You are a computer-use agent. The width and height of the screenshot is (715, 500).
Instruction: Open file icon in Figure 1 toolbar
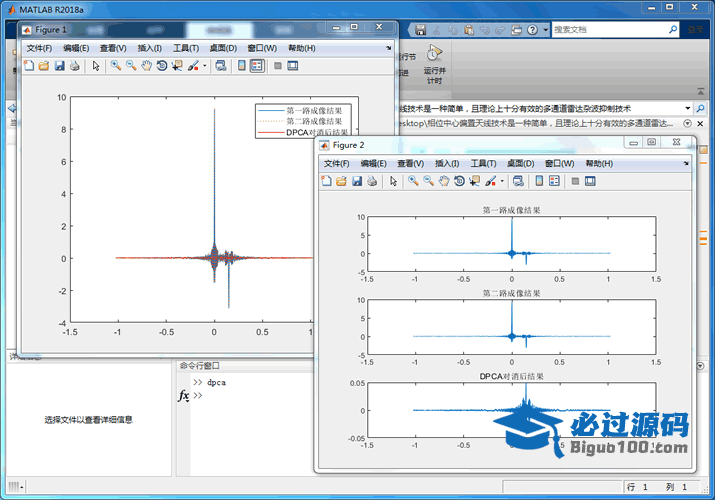(x=43, y=66)
